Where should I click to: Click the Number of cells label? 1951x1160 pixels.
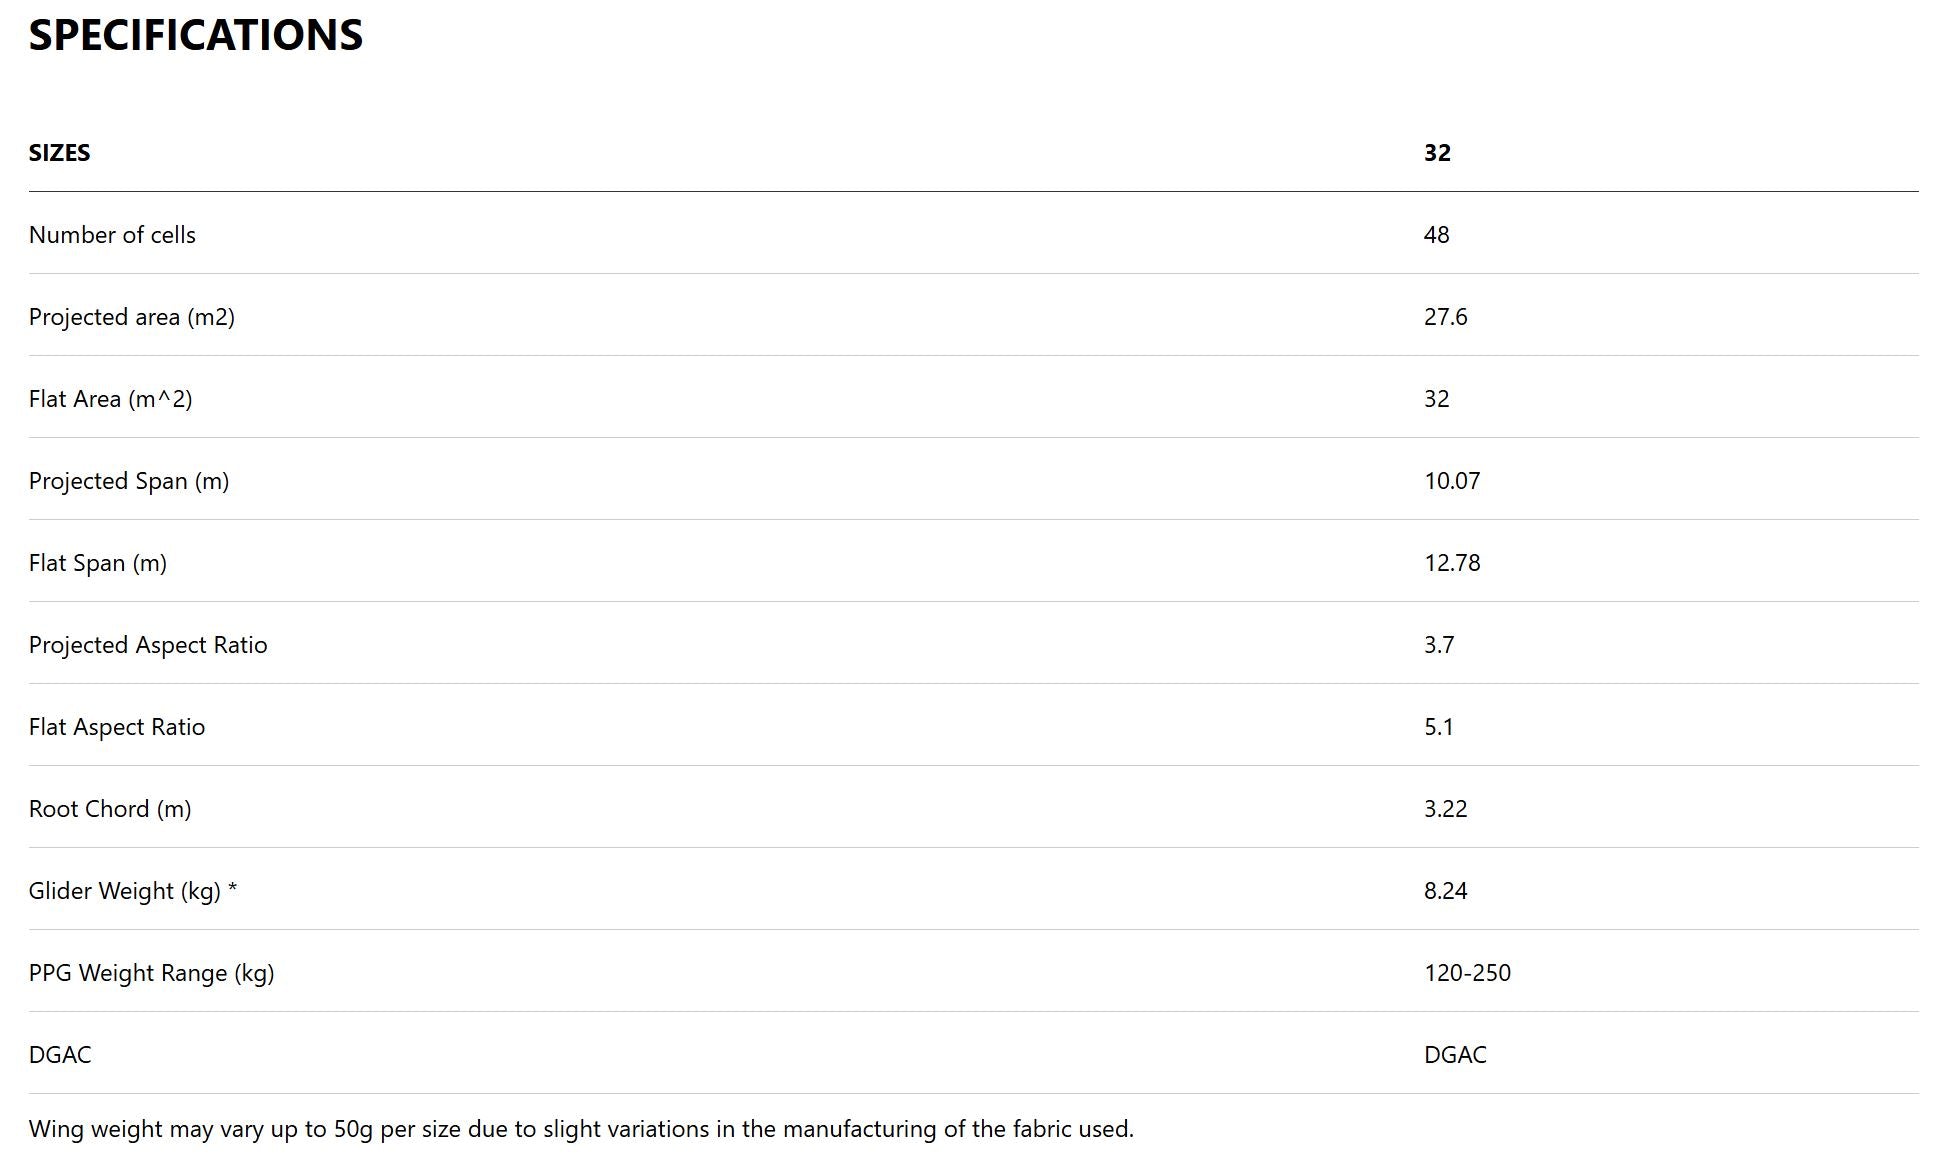point(112,235)
